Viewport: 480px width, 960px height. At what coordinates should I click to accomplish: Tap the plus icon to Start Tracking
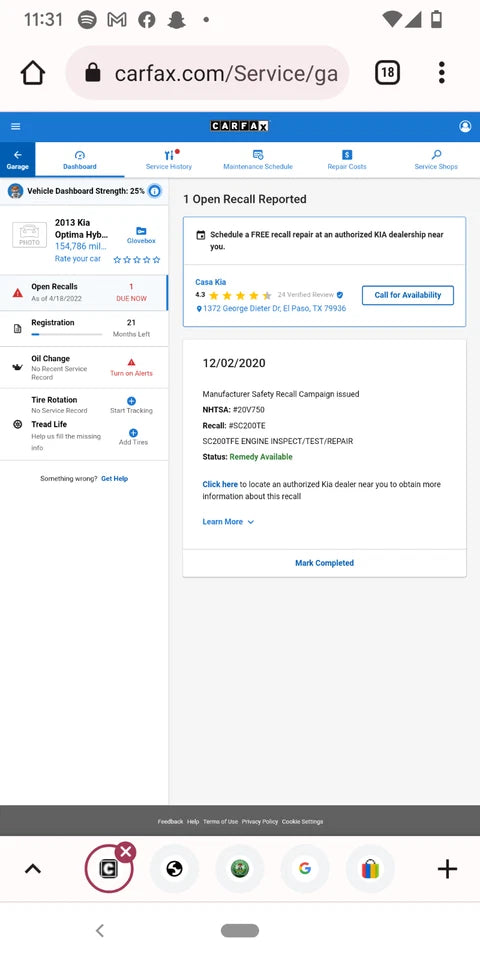tap(131, 400)
